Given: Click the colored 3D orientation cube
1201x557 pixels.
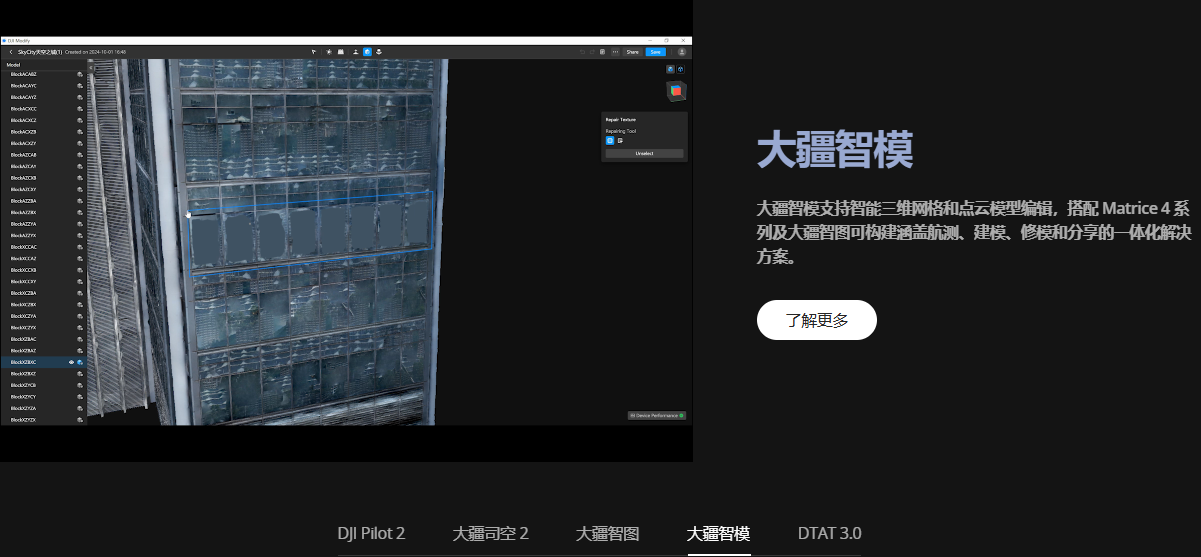Looking at the screenshot, I should tap(676, 91).
